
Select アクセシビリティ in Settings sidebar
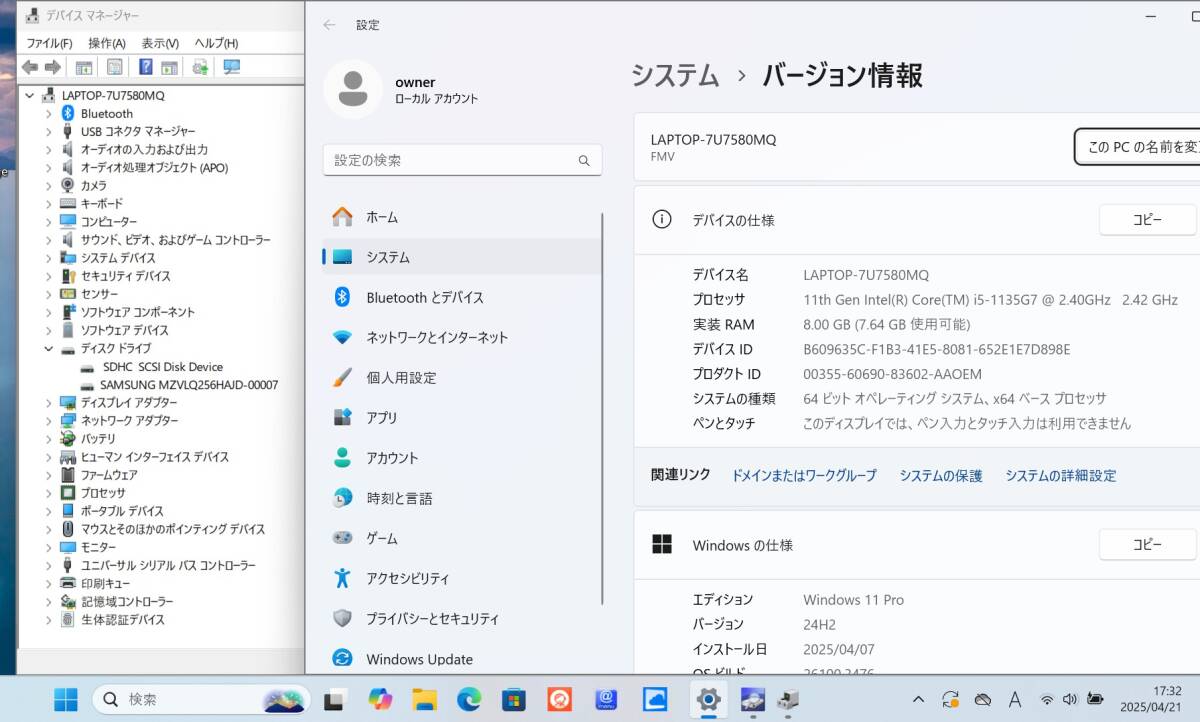click(x=462, y=579)
